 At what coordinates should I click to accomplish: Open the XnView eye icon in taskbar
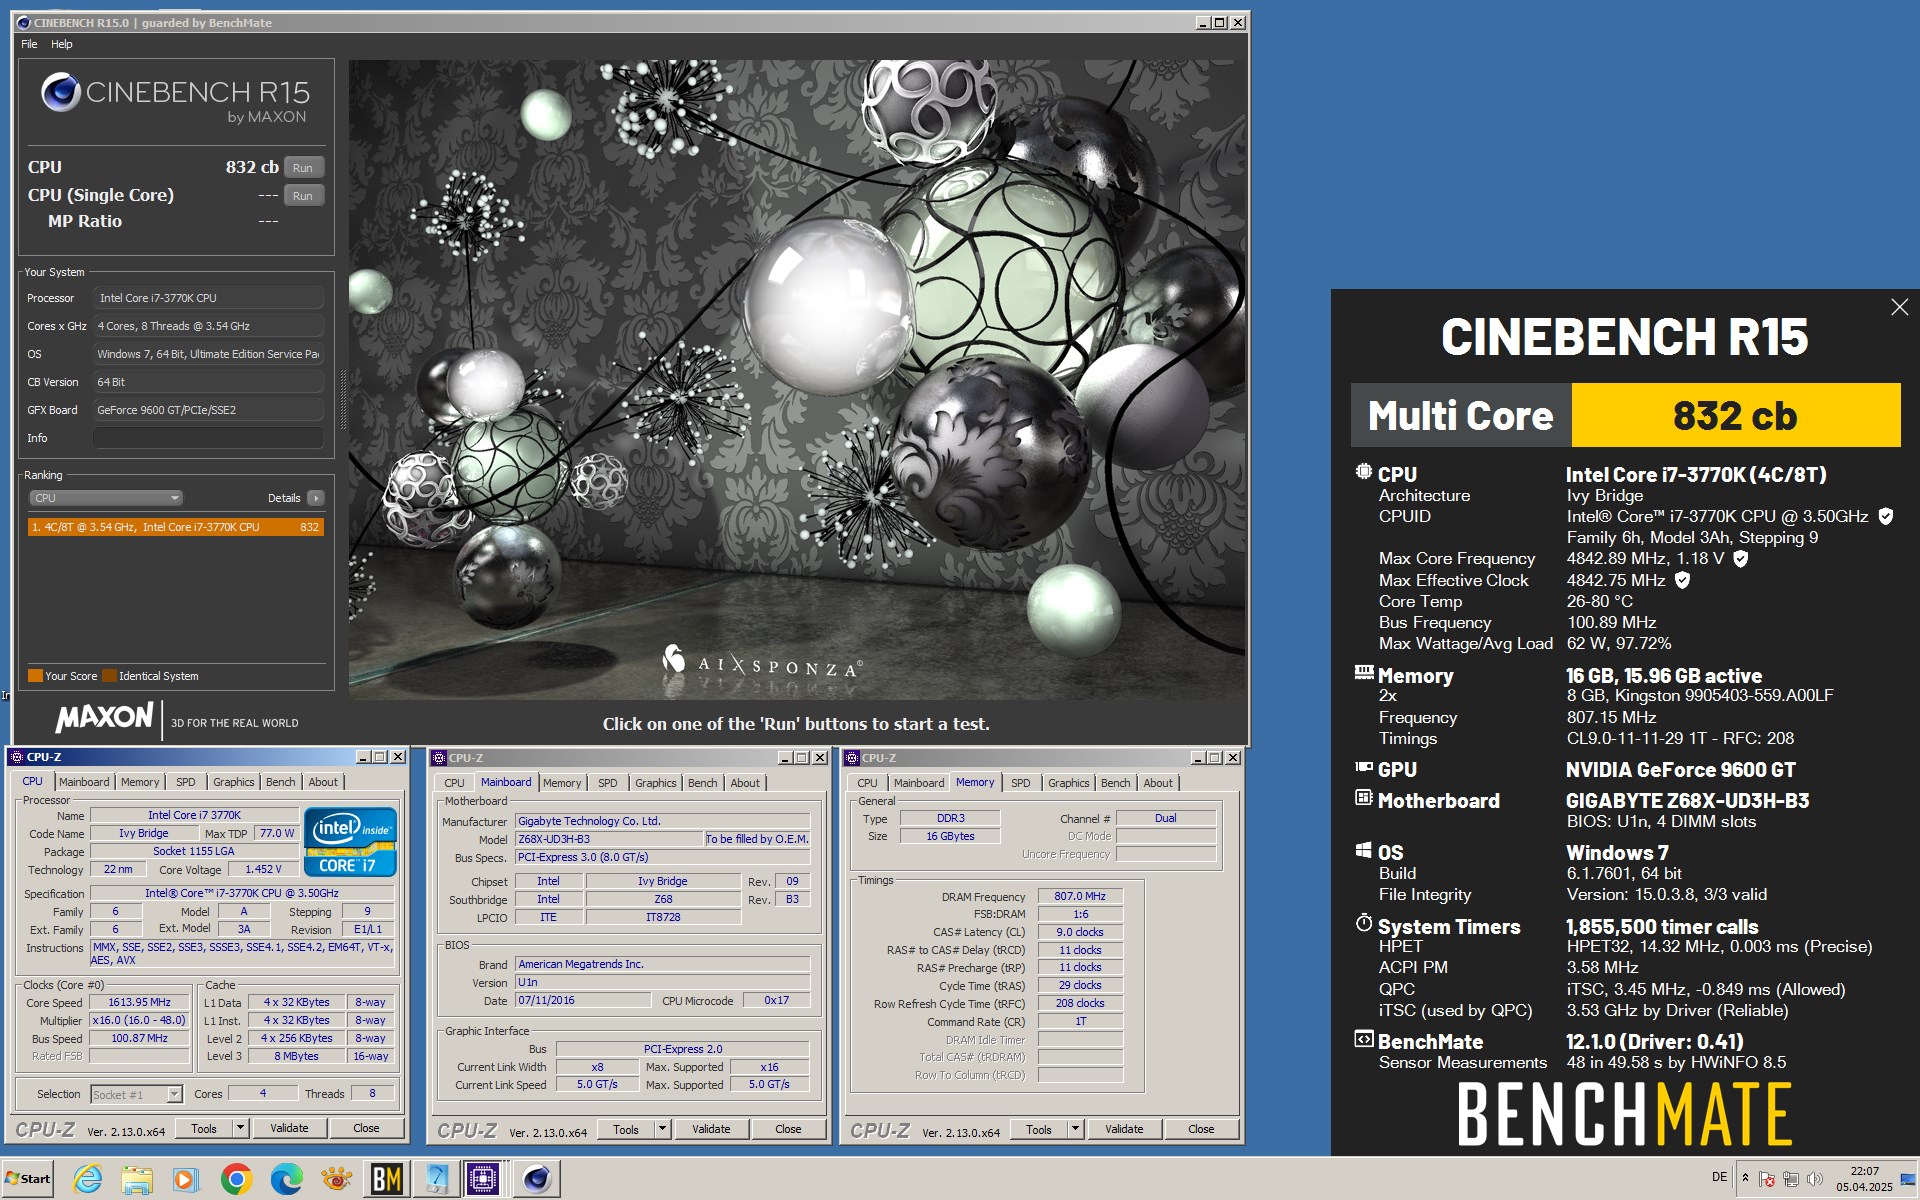336,1179
